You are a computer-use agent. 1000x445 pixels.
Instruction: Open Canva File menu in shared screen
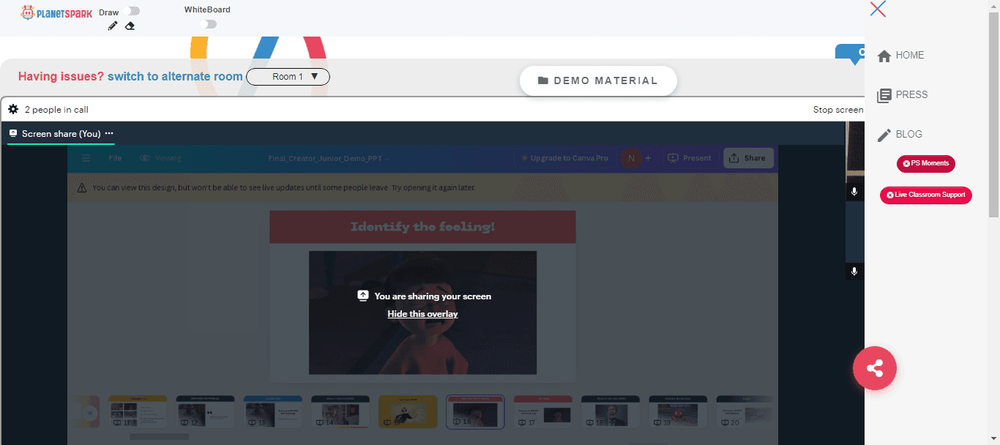click(115, 158)
